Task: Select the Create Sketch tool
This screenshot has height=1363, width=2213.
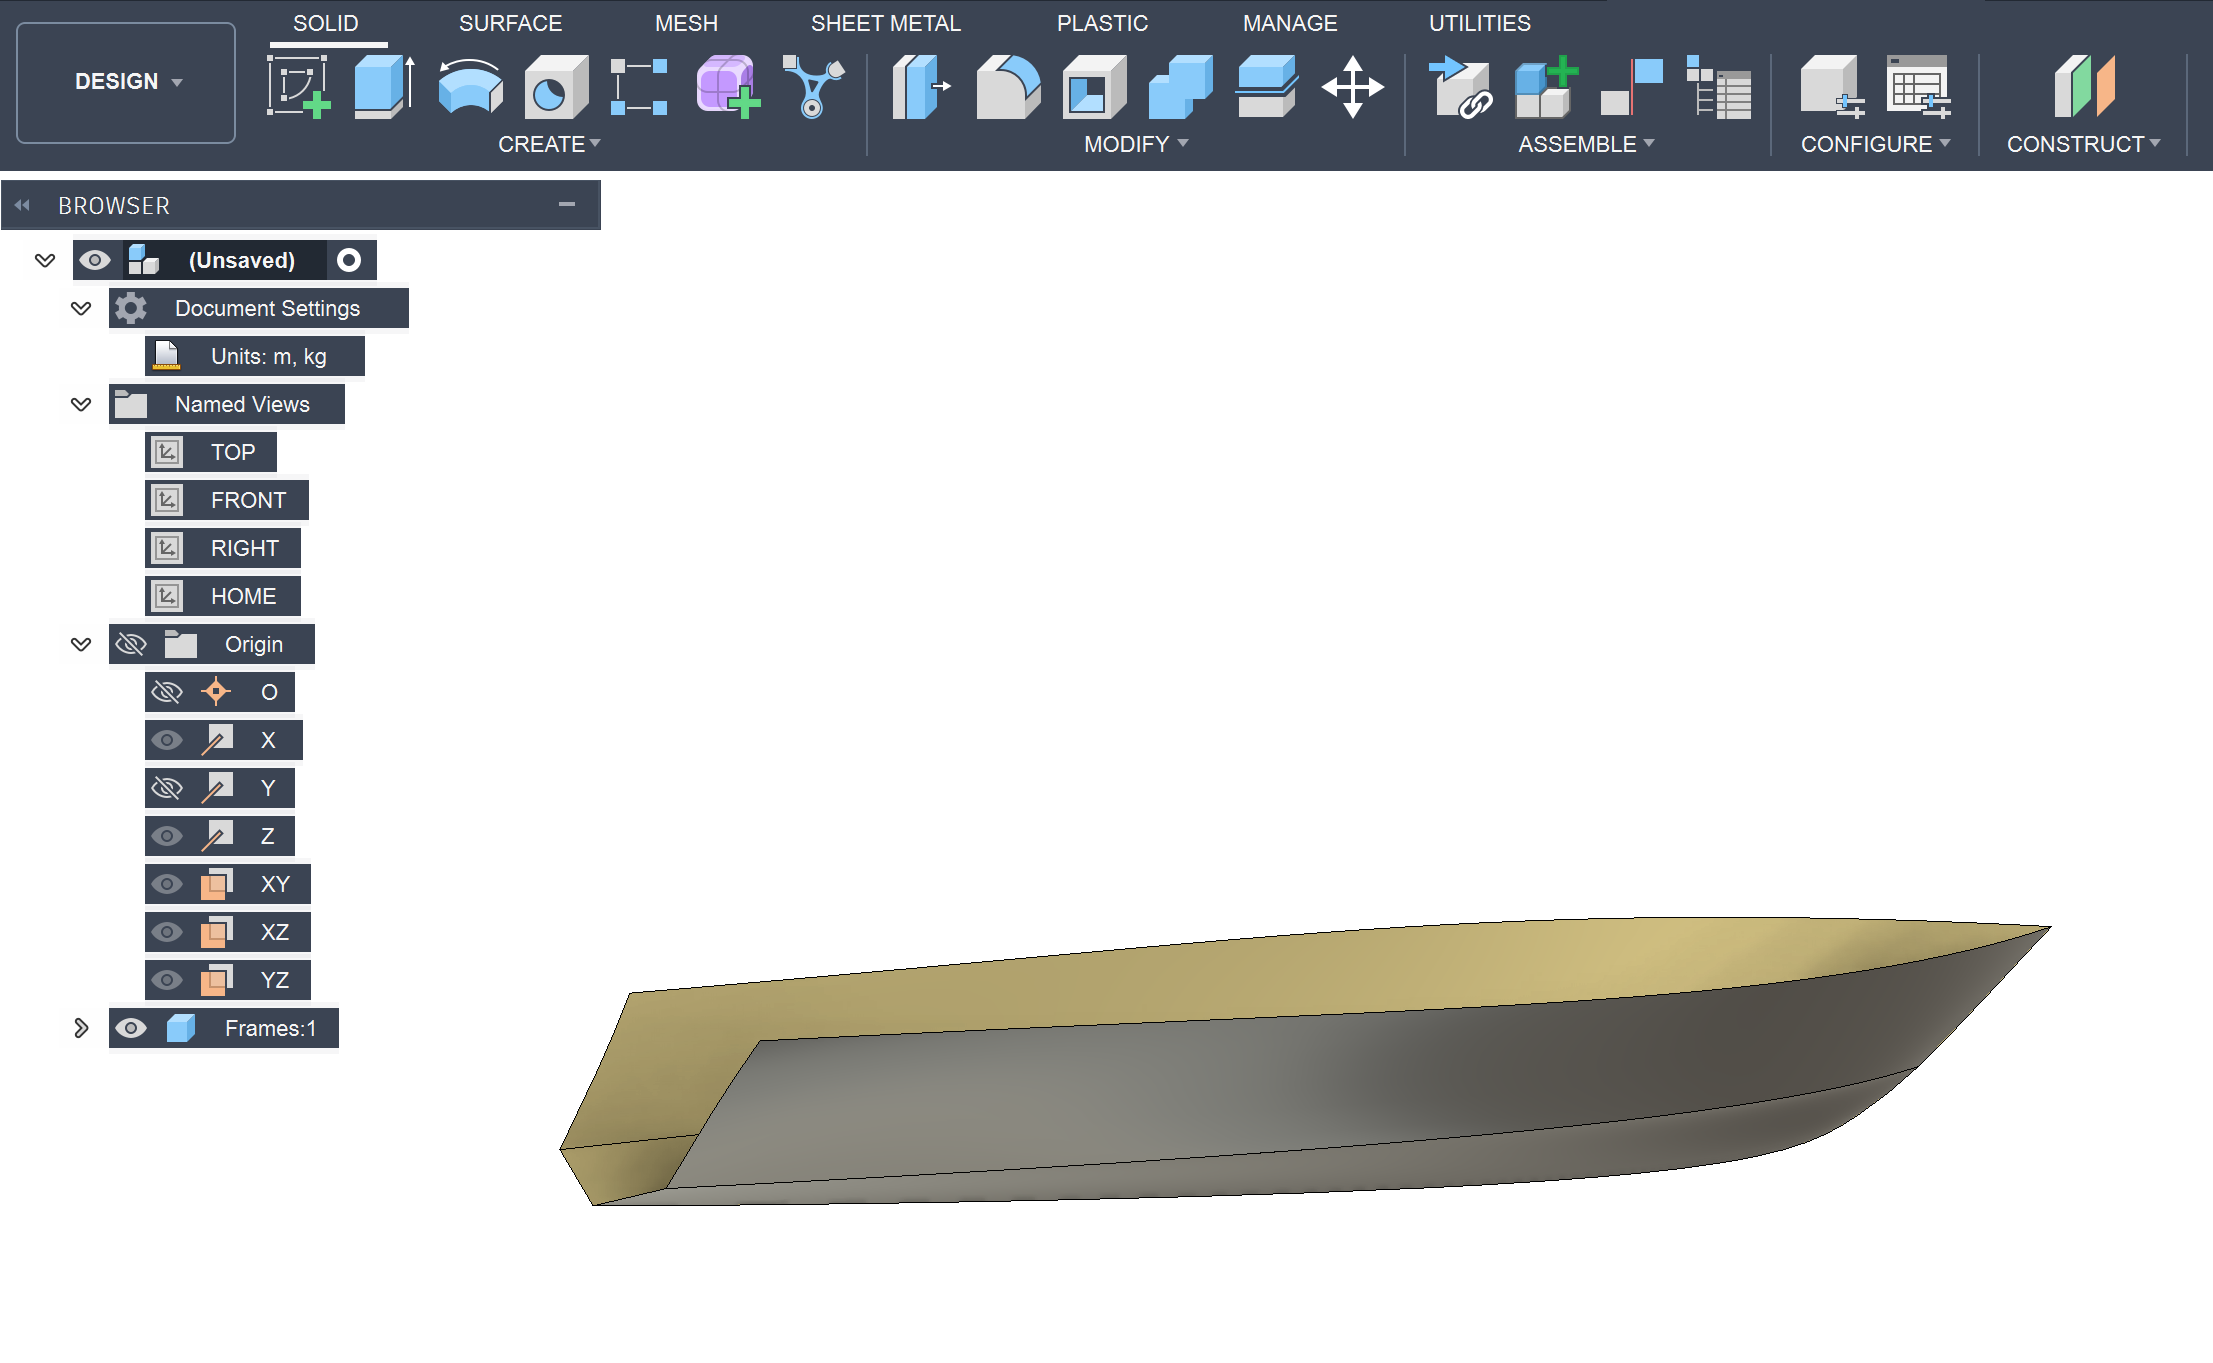Action: pos(298,87)
